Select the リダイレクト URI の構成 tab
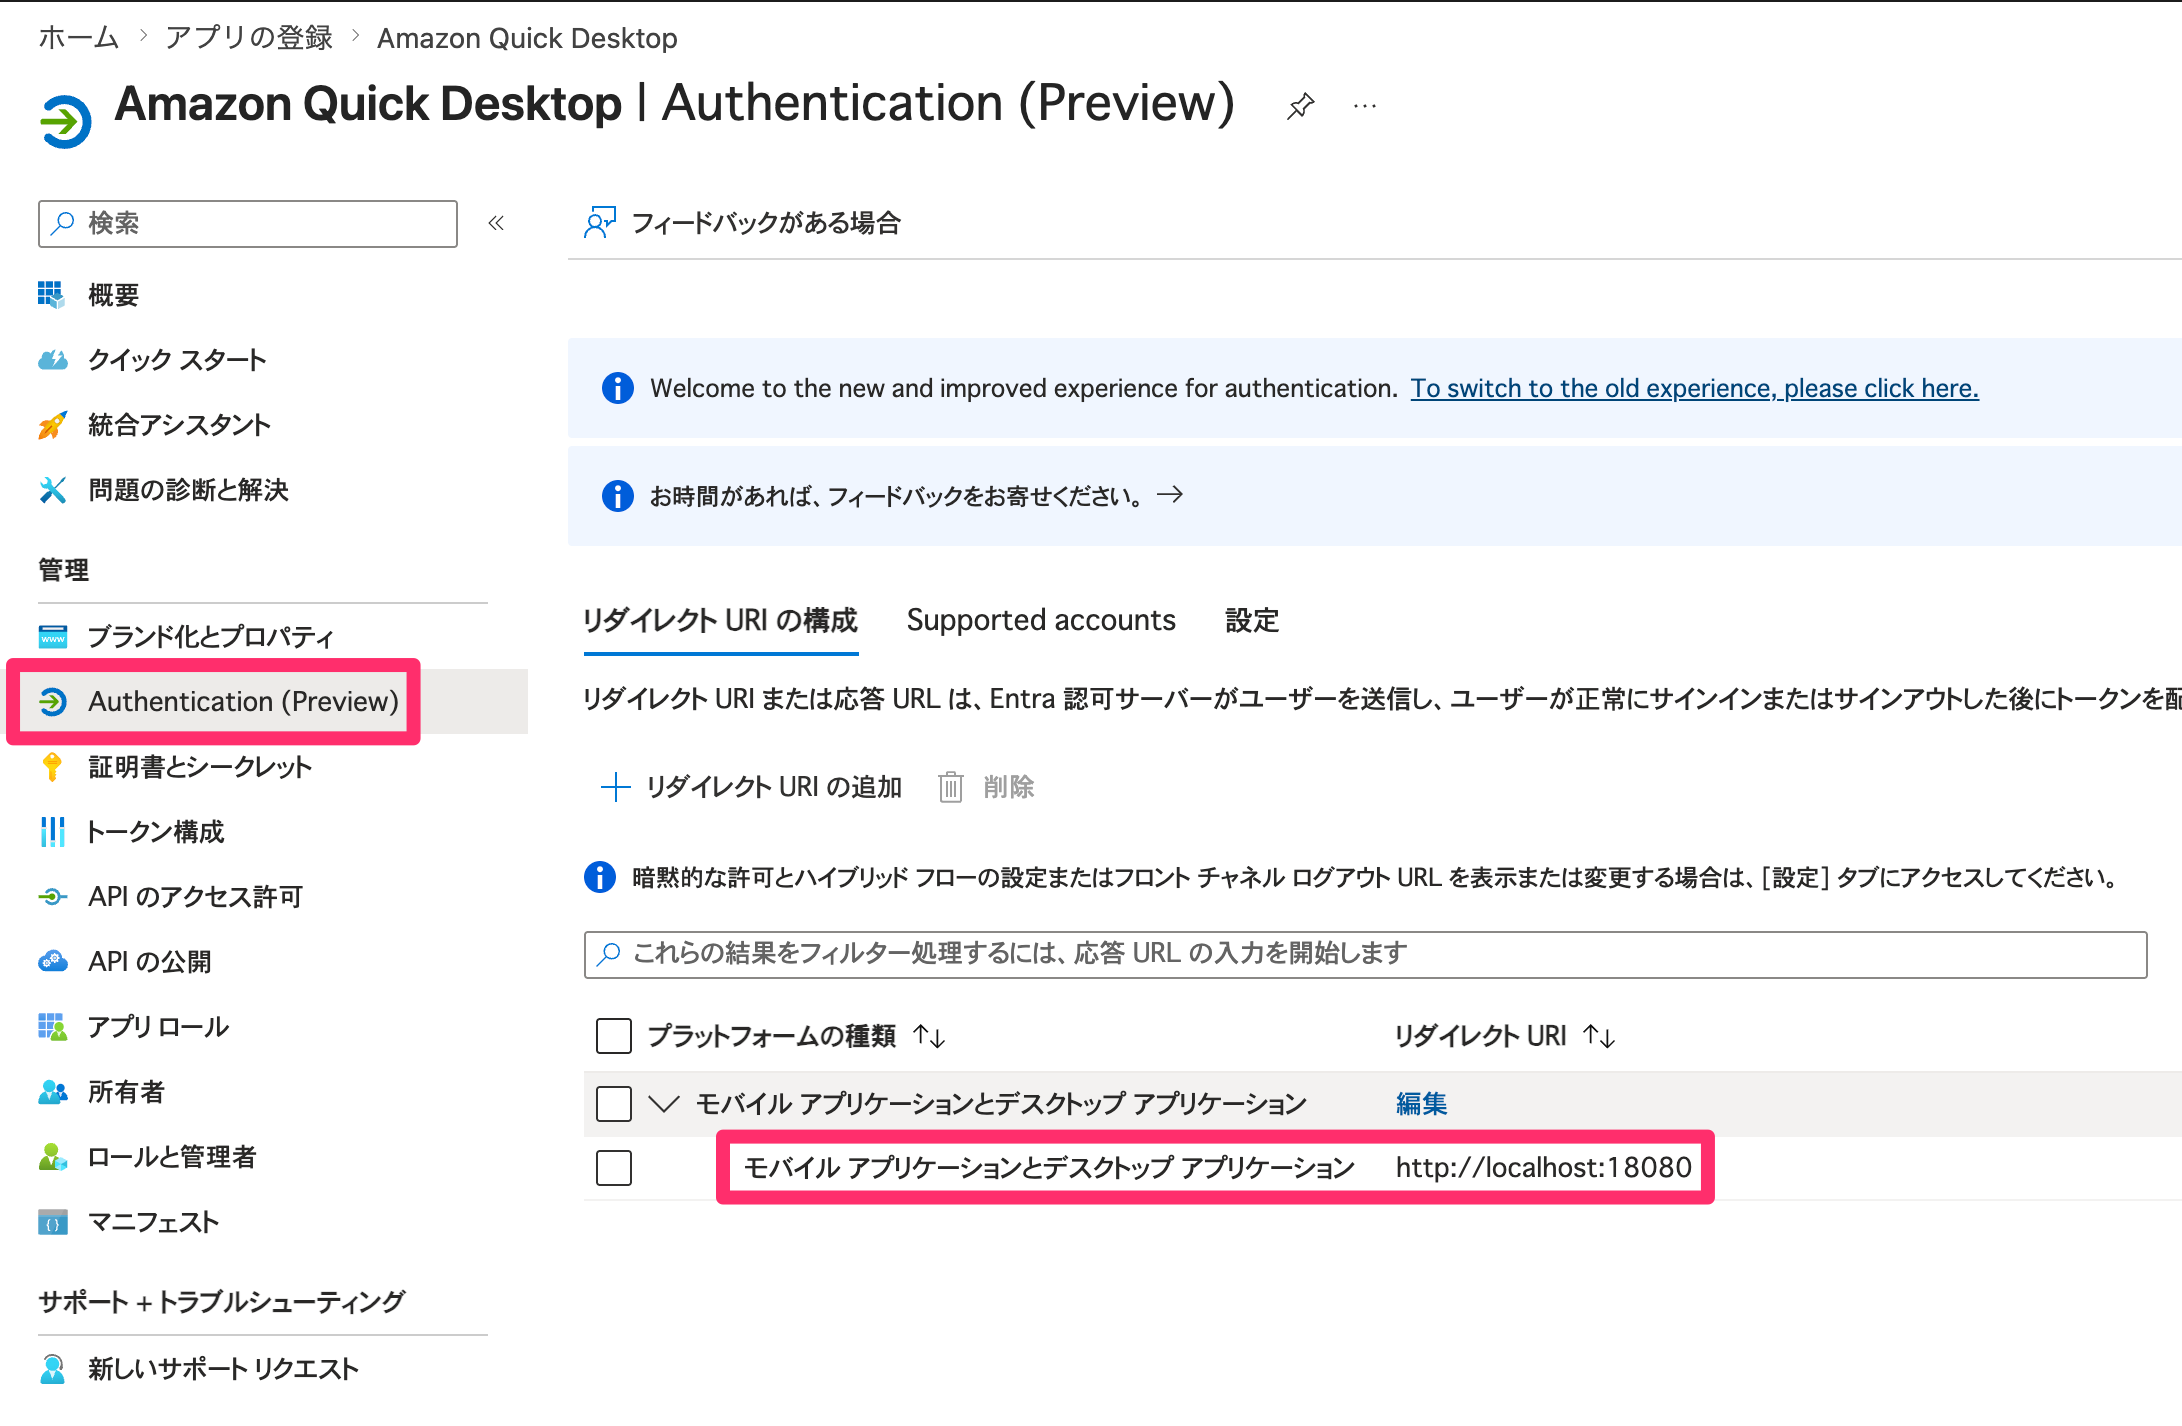The image size is (2182, 1426). click(x=720, y=620)
